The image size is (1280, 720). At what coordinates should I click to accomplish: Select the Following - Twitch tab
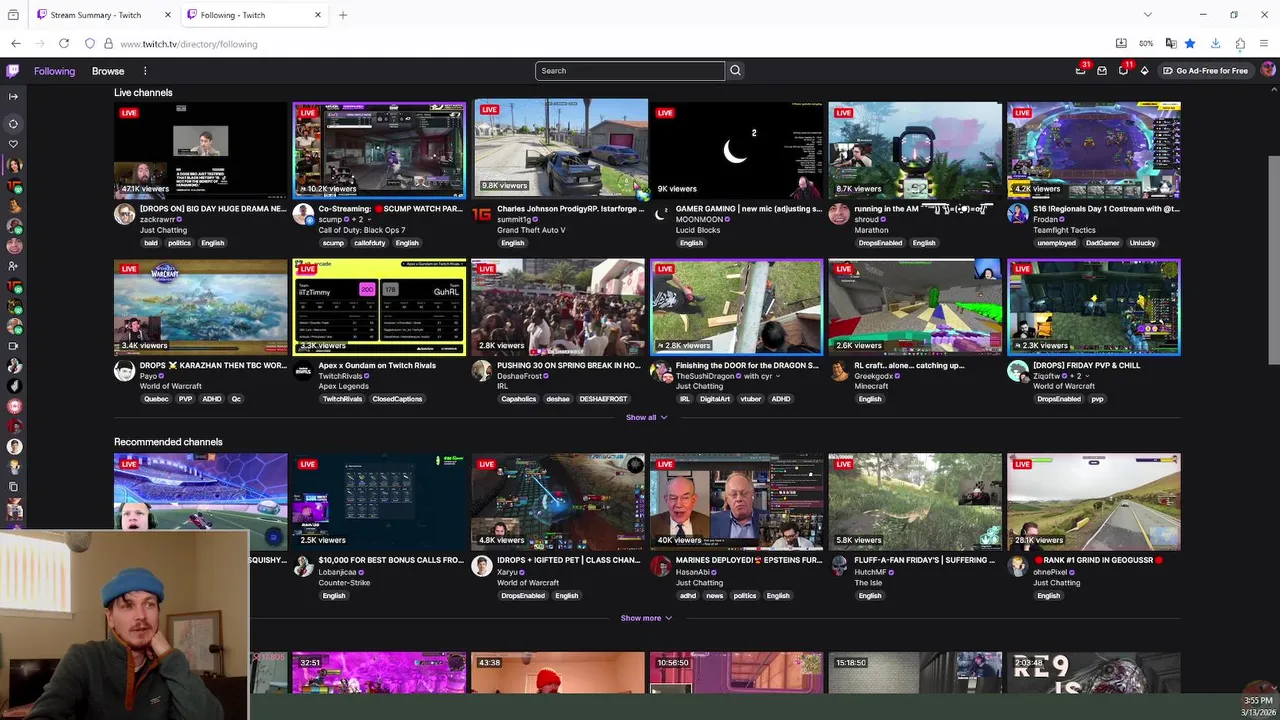[255, 15]
